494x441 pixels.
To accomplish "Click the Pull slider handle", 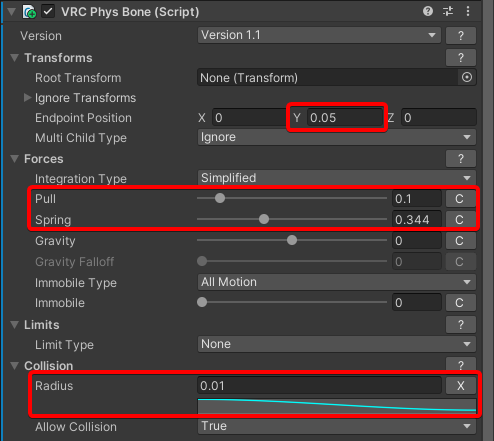I will pos(220,198).
